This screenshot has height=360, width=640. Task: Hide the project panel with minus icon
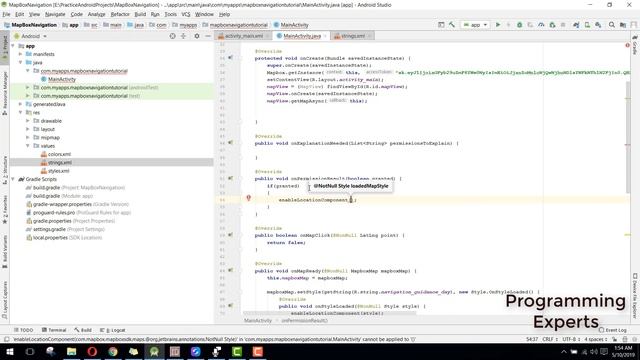click(x=208, y=36)
